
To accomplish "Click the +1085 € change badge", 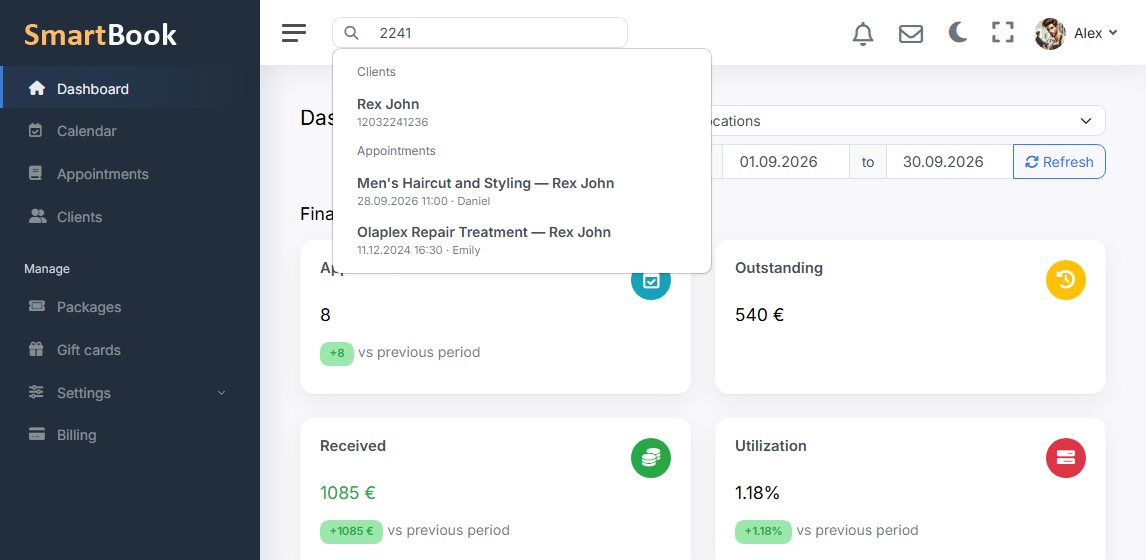I will pyautogui.click(x=352, y=531).
